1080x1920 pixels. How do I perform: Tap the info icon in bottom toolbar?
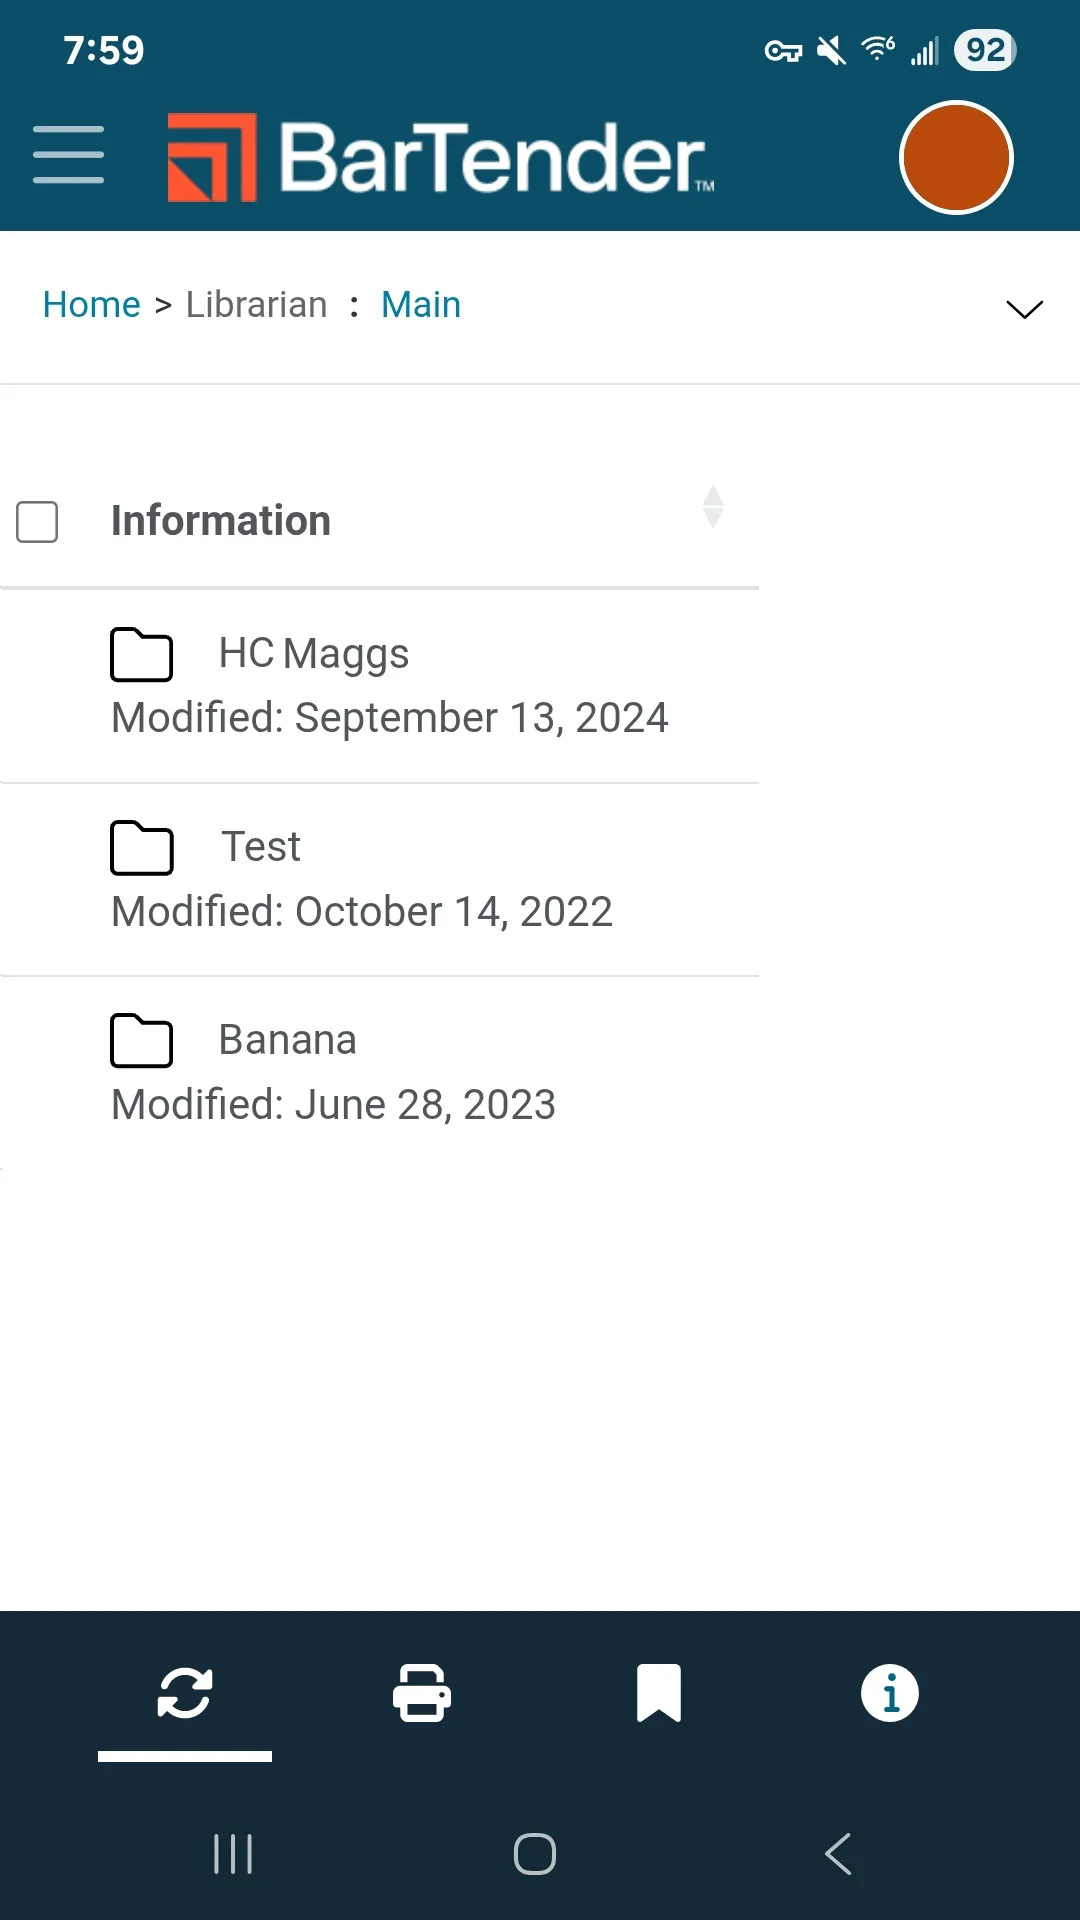tap(890, 1693)
